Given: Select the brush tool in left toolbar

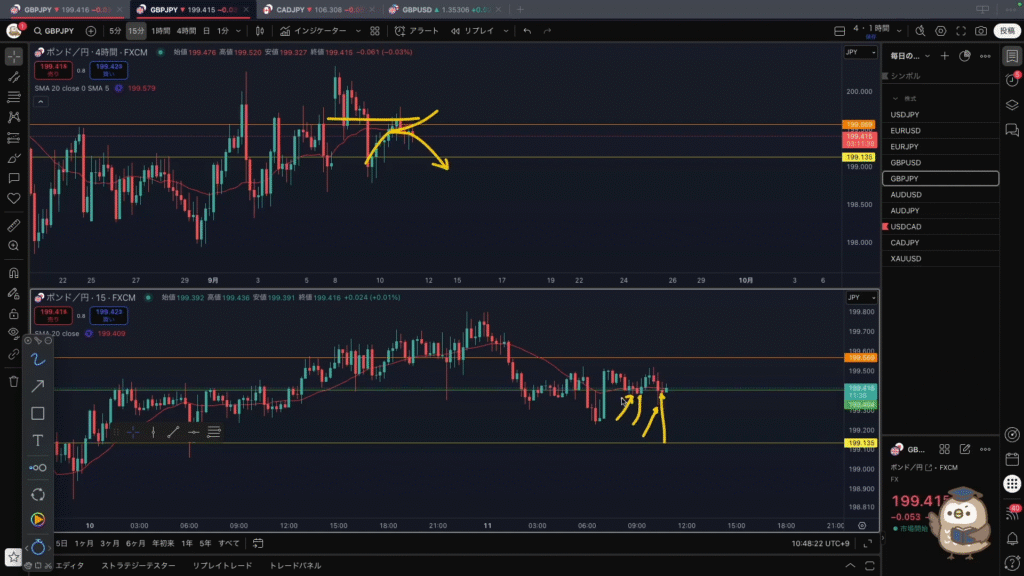Looking at the screenshot, I should [x=14, y=158].
